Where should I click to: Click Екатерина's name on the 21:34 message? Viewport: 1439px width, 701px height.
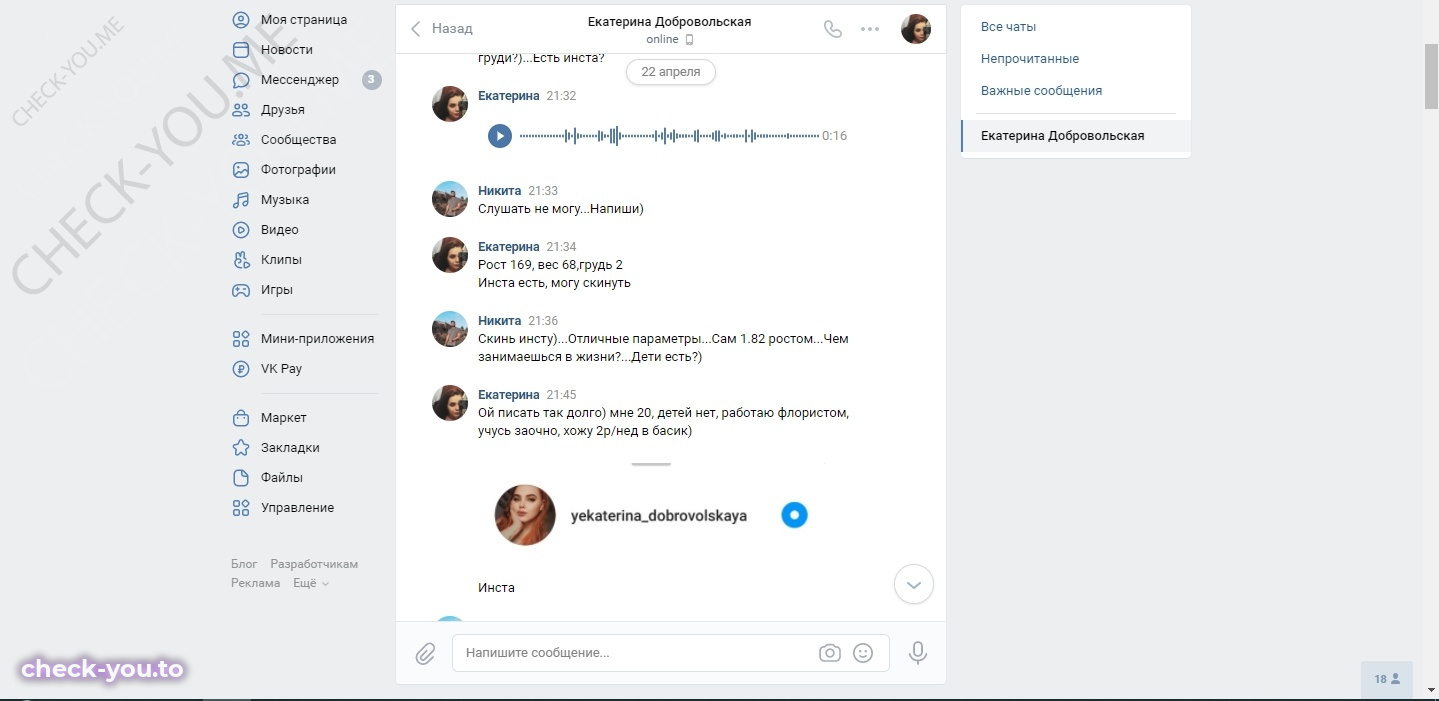[x=509, y=247]
